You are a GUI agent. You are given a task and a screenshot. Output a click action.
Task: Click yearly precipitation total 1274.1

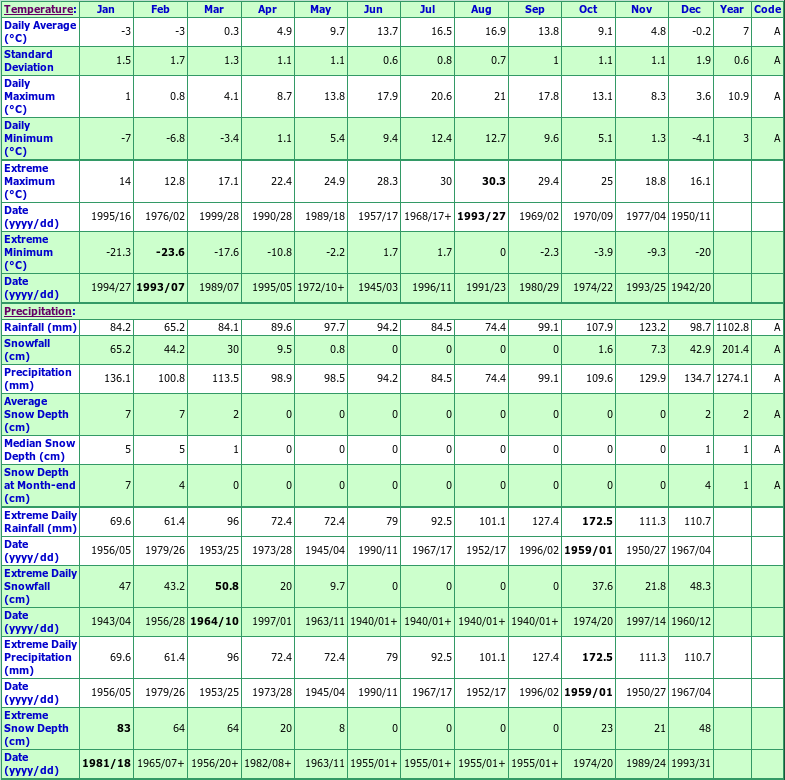click(732, 378)
